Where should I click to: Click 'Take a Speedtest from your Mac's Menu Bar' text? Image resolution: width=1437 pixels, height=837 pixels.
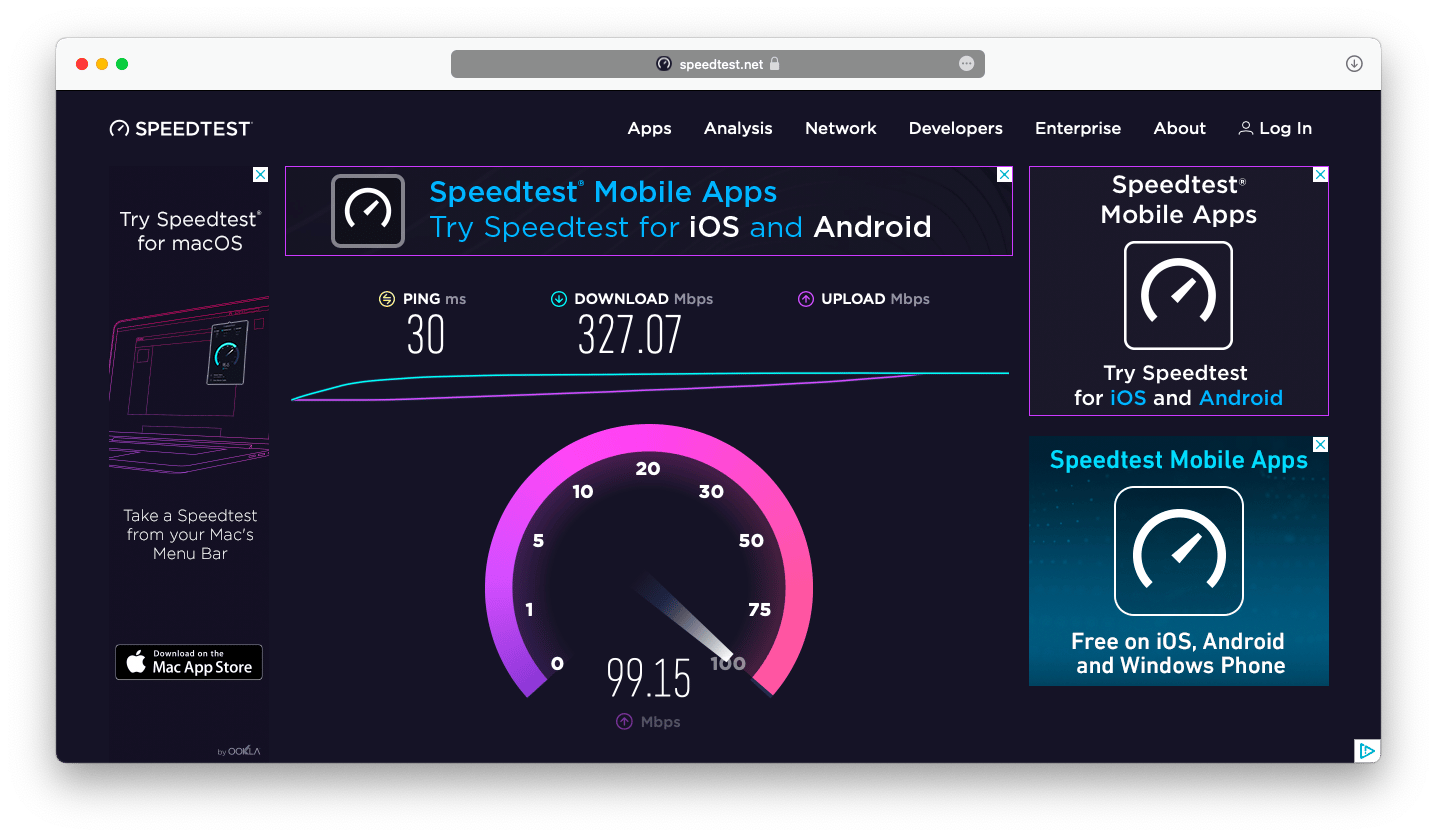pos(190,534)
